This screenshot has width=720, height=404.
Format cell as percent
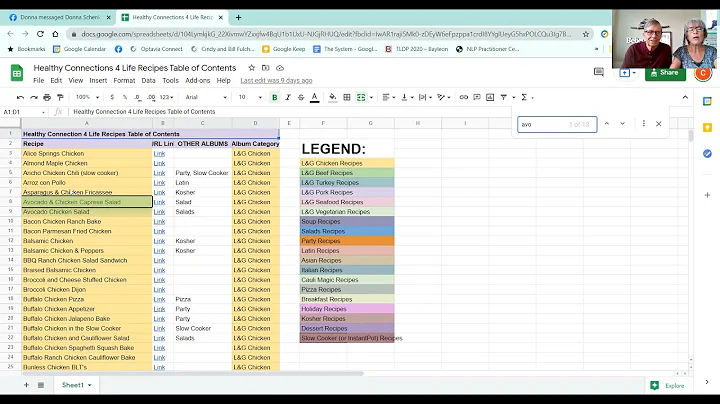(x=125, y=97)
